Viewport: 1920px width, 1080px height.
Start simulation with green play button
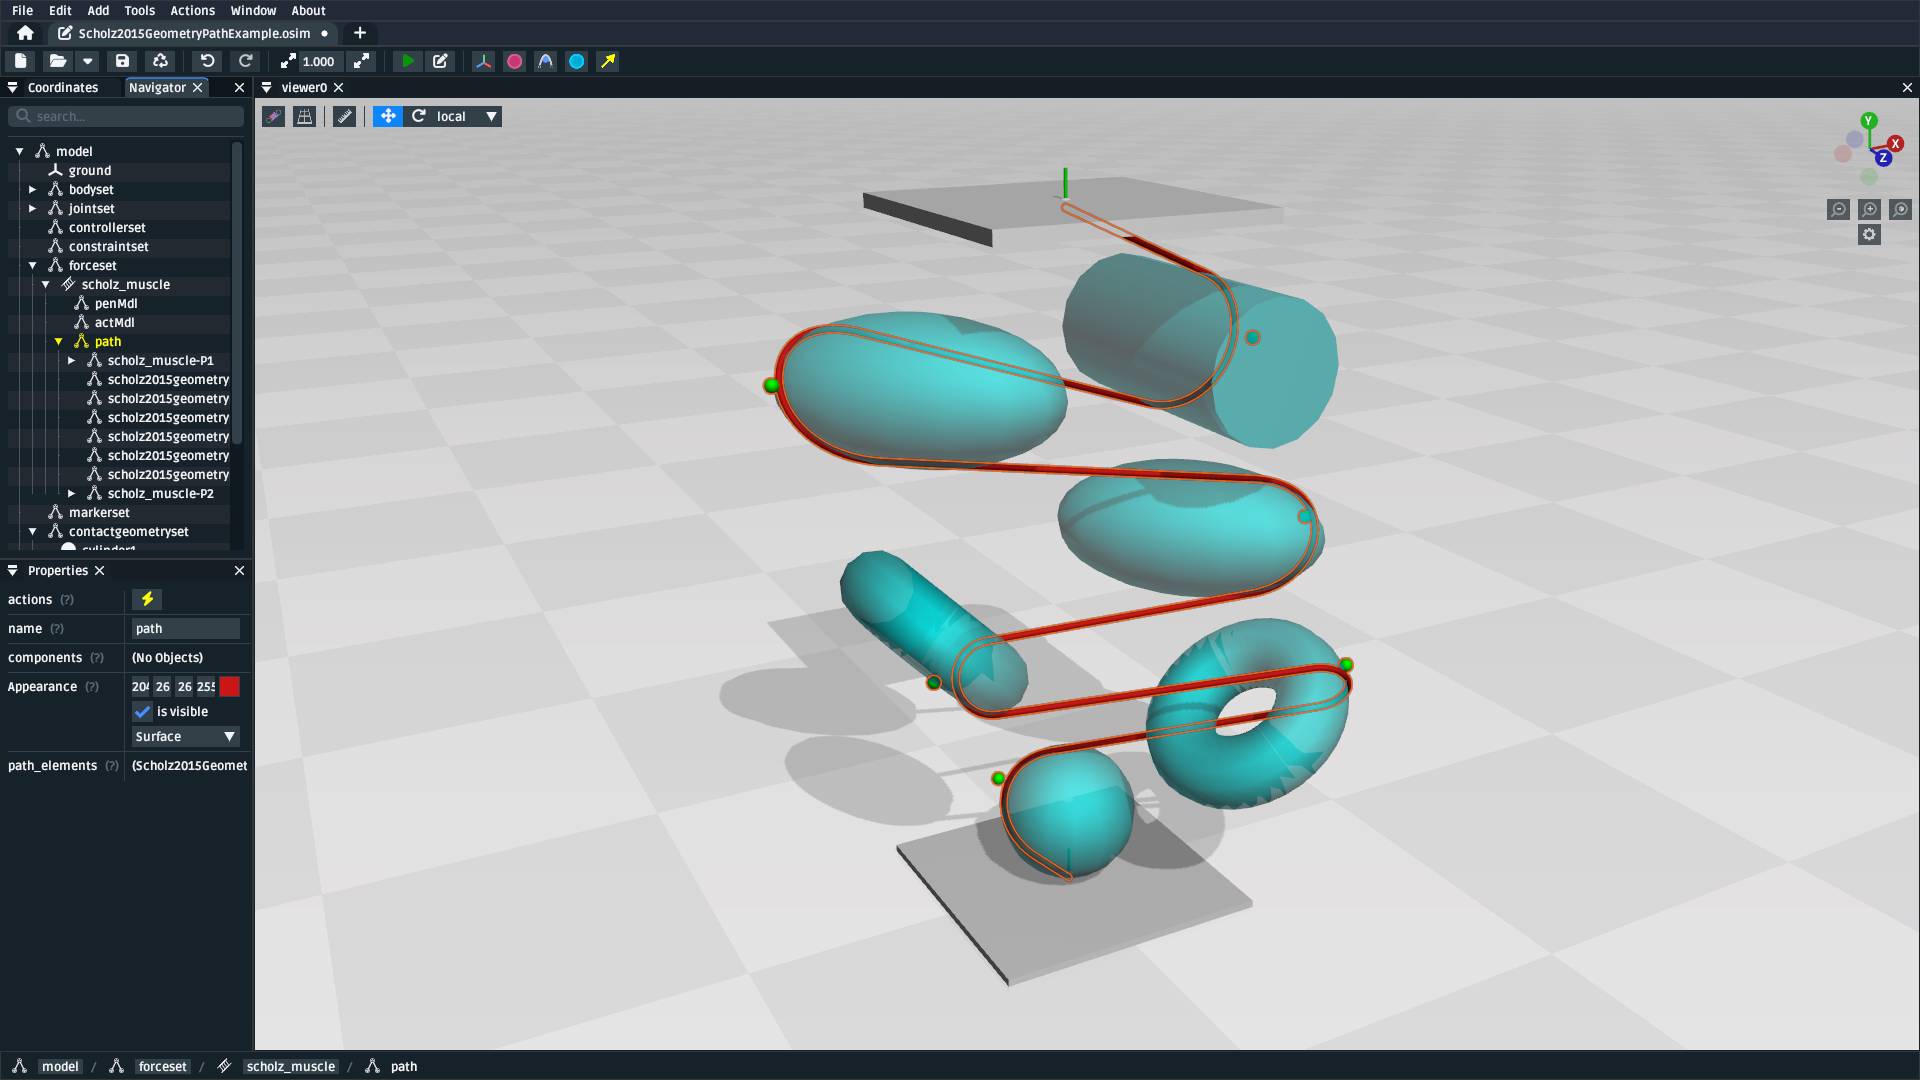[407, 61]
